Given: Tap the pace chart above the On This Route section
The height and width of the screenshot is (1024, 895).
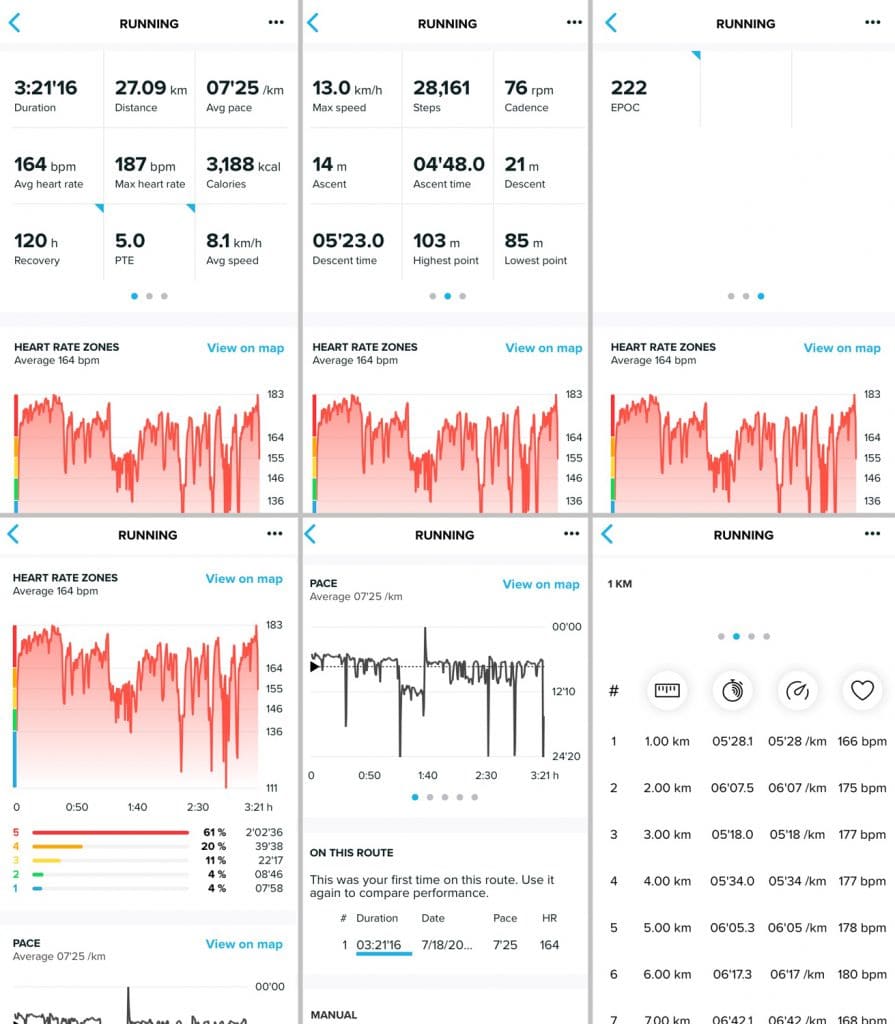Looking at the screenshot, I should [427, 692].
